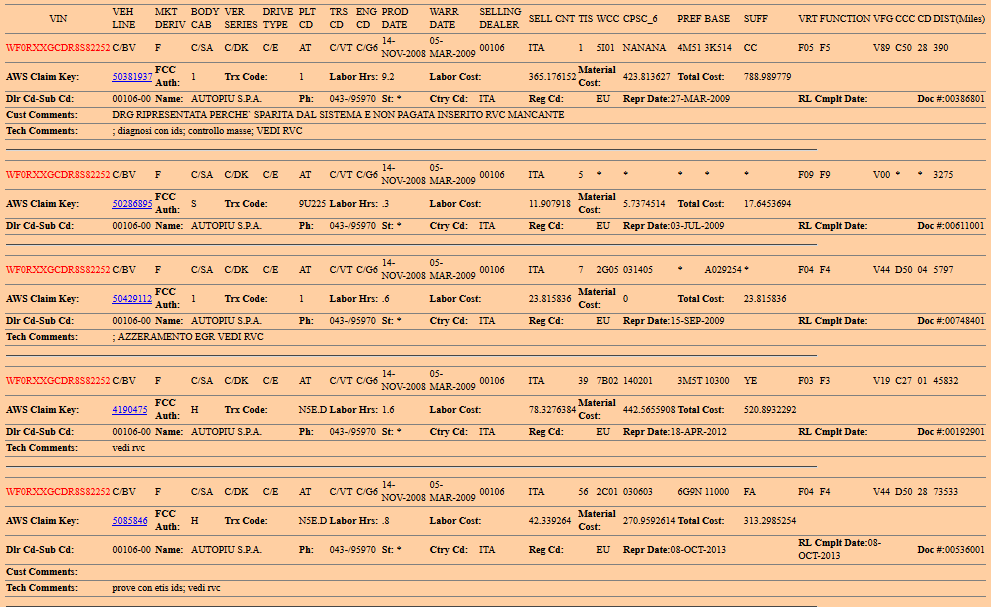Image resolution: width=991 pixels, height=607 pixels.
Task: Click claim key 50429112 hyperlink
Action: 132,299
